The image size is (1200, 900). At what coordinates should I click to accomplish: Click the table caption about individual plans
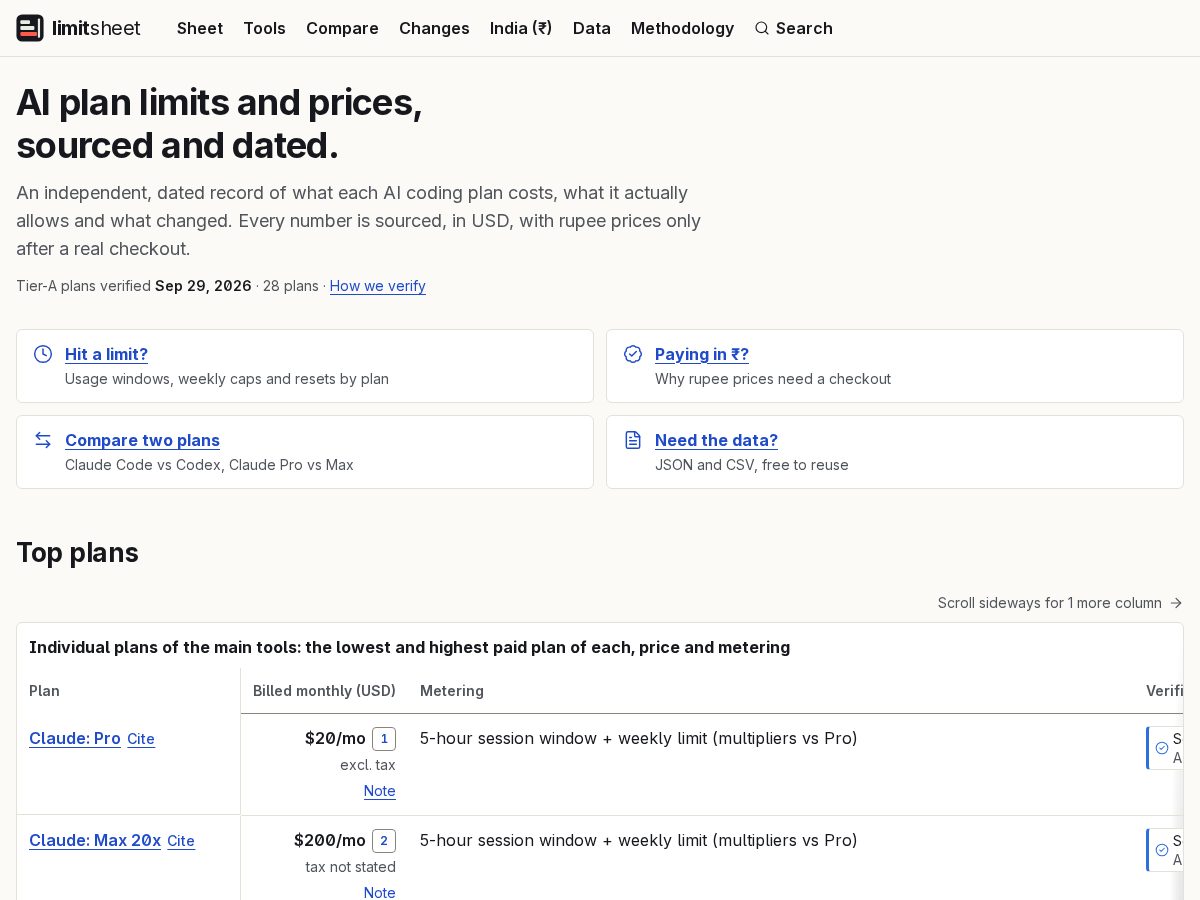click(x=409, y=647)
